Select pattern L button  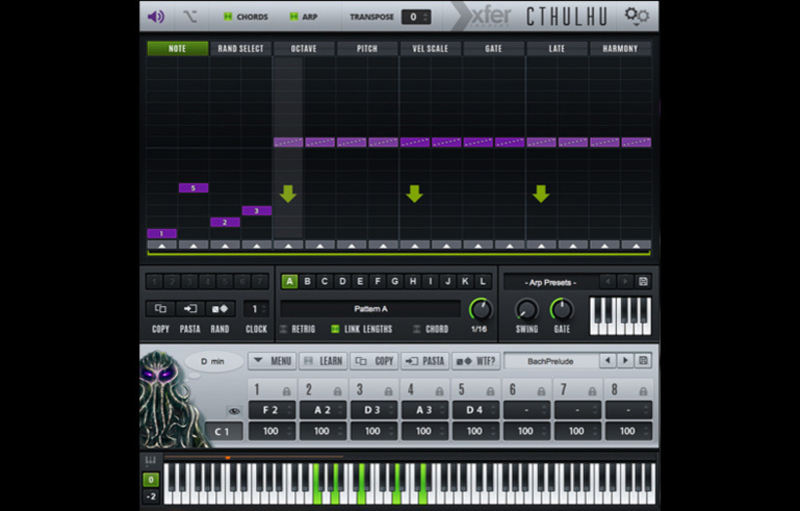[x=483, y=281]
